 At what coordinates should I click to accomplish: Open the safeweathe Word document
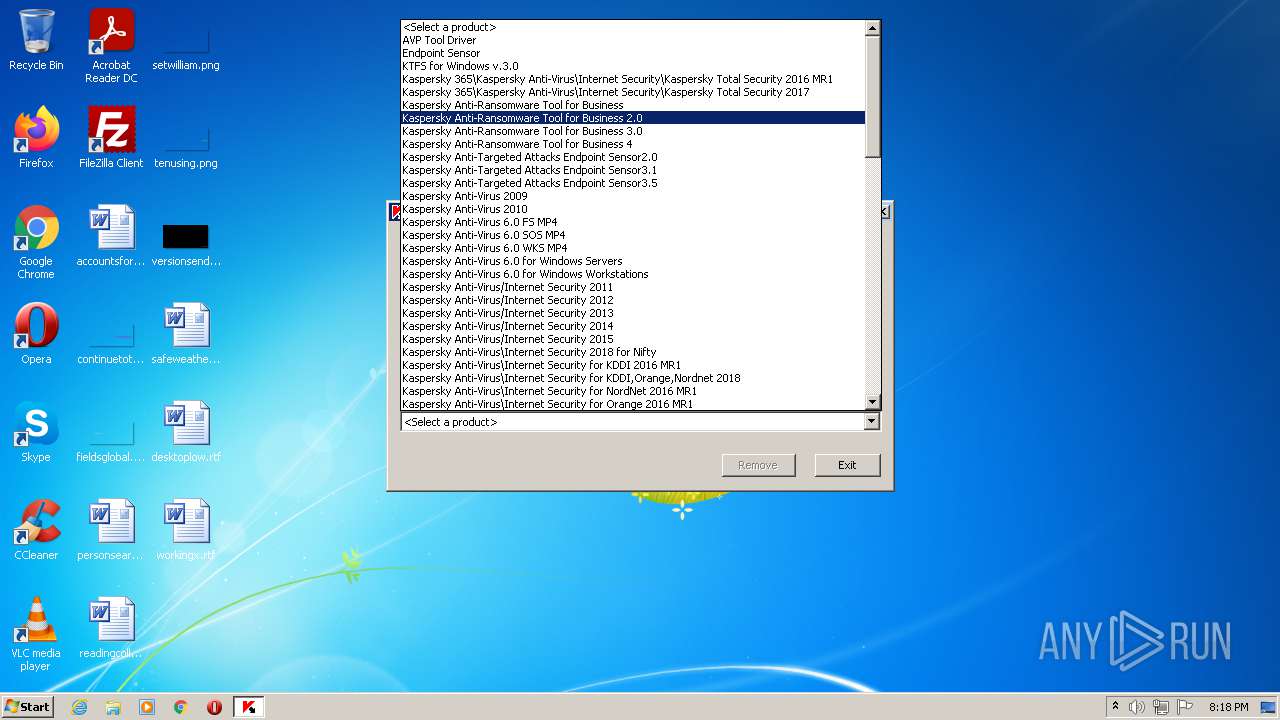point(186,334)
